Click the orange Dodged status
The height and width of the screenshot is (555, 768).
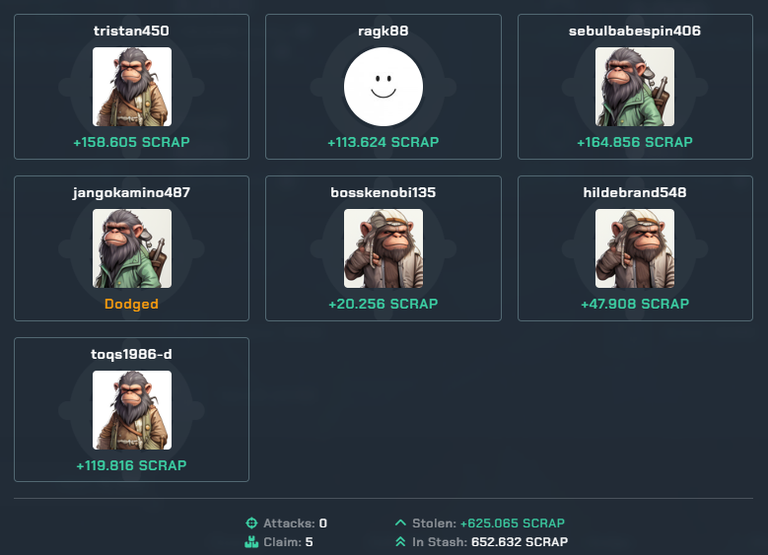pos(131,304)
